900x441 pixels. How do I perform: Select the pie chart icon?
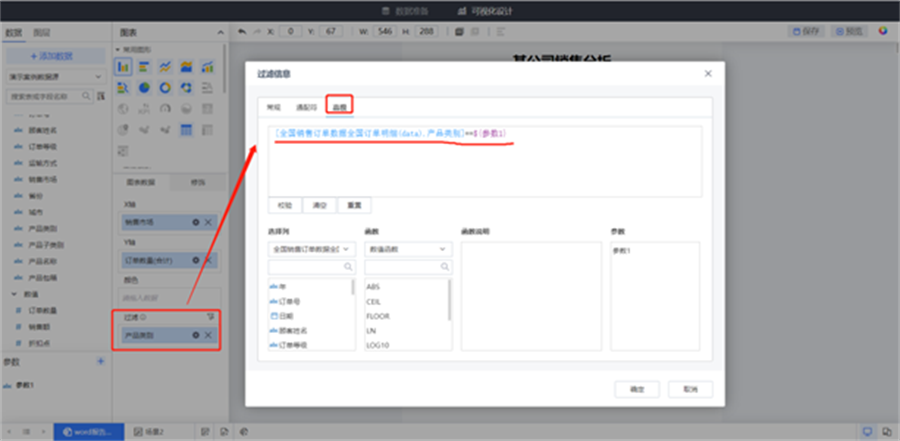pos(144,87)
